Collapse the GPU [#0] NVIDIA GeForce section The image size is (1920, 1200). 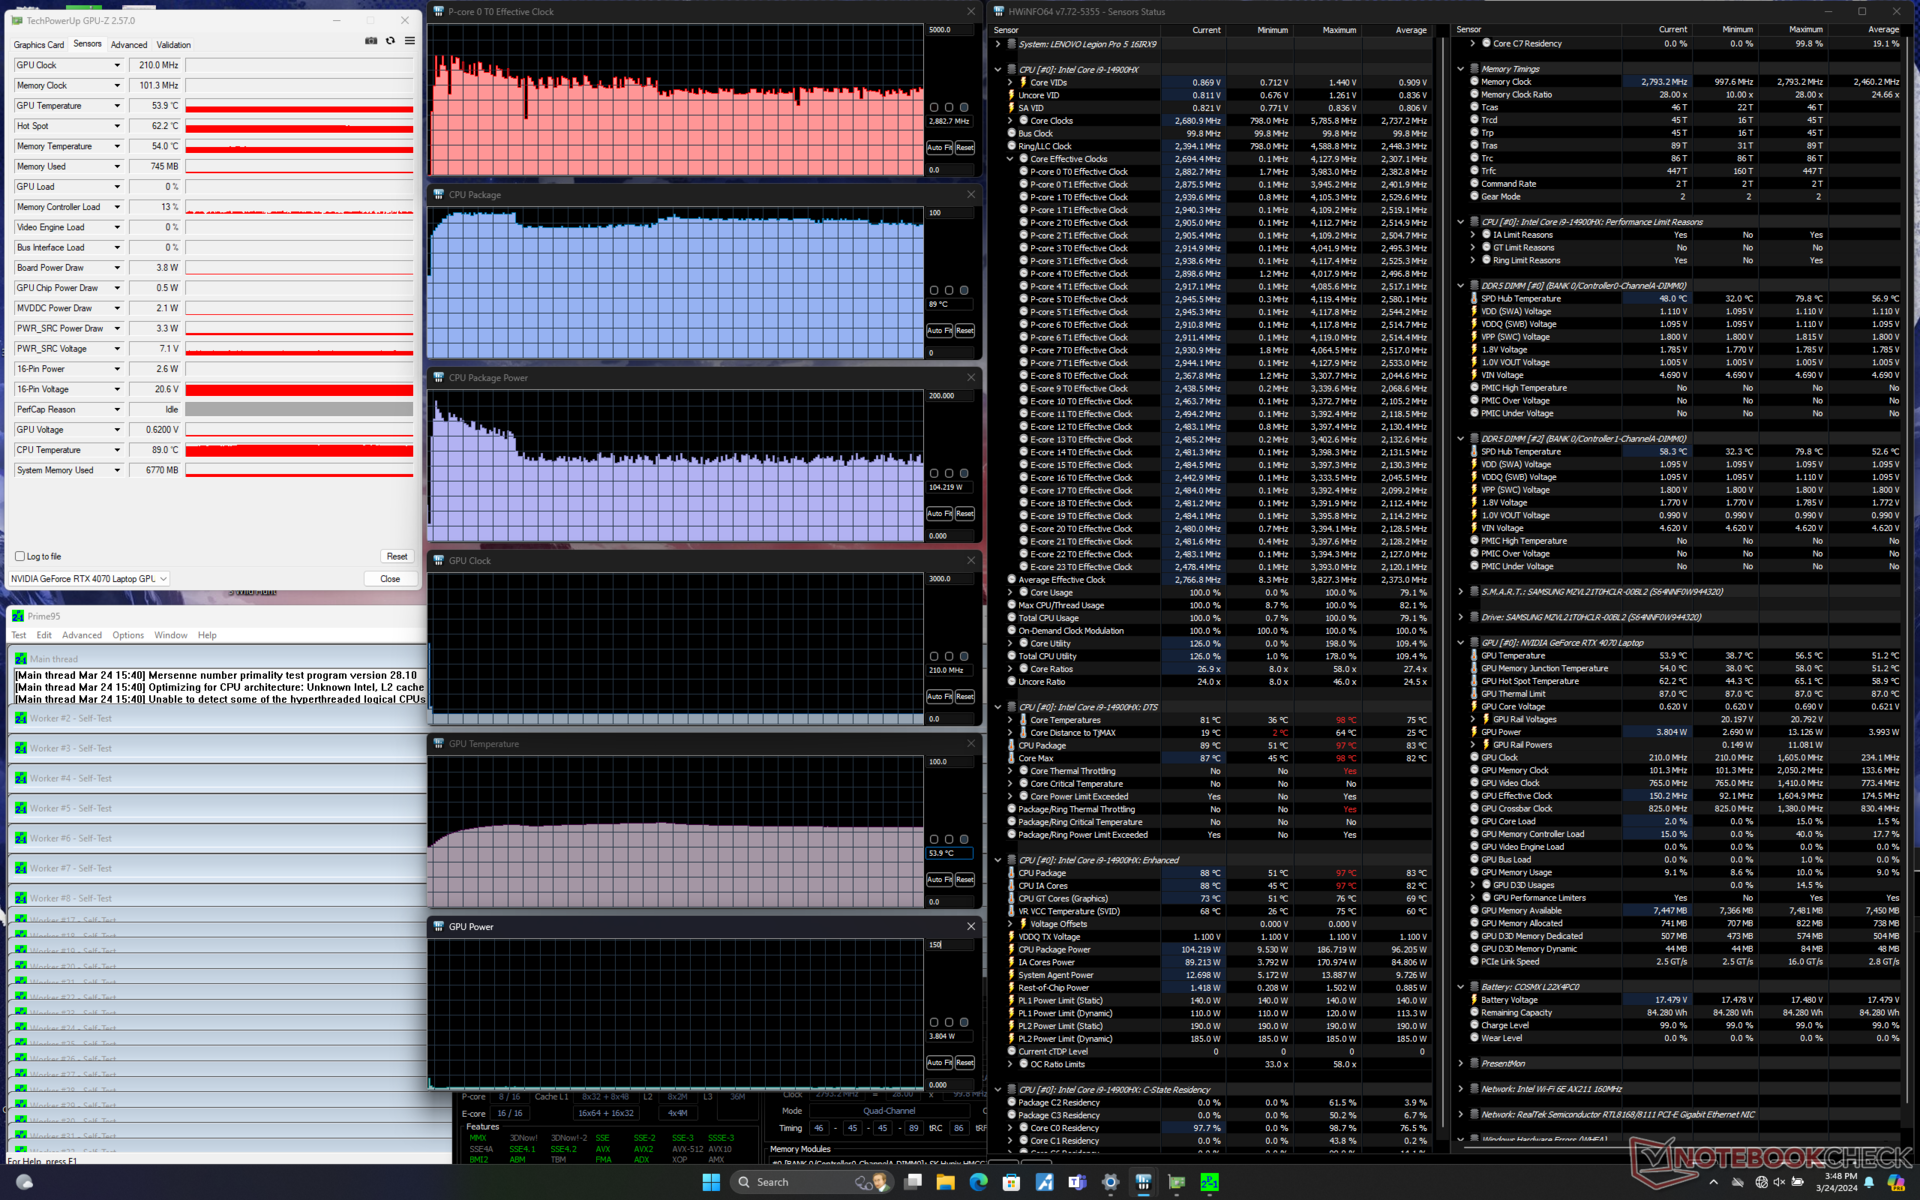[1461, 643]
